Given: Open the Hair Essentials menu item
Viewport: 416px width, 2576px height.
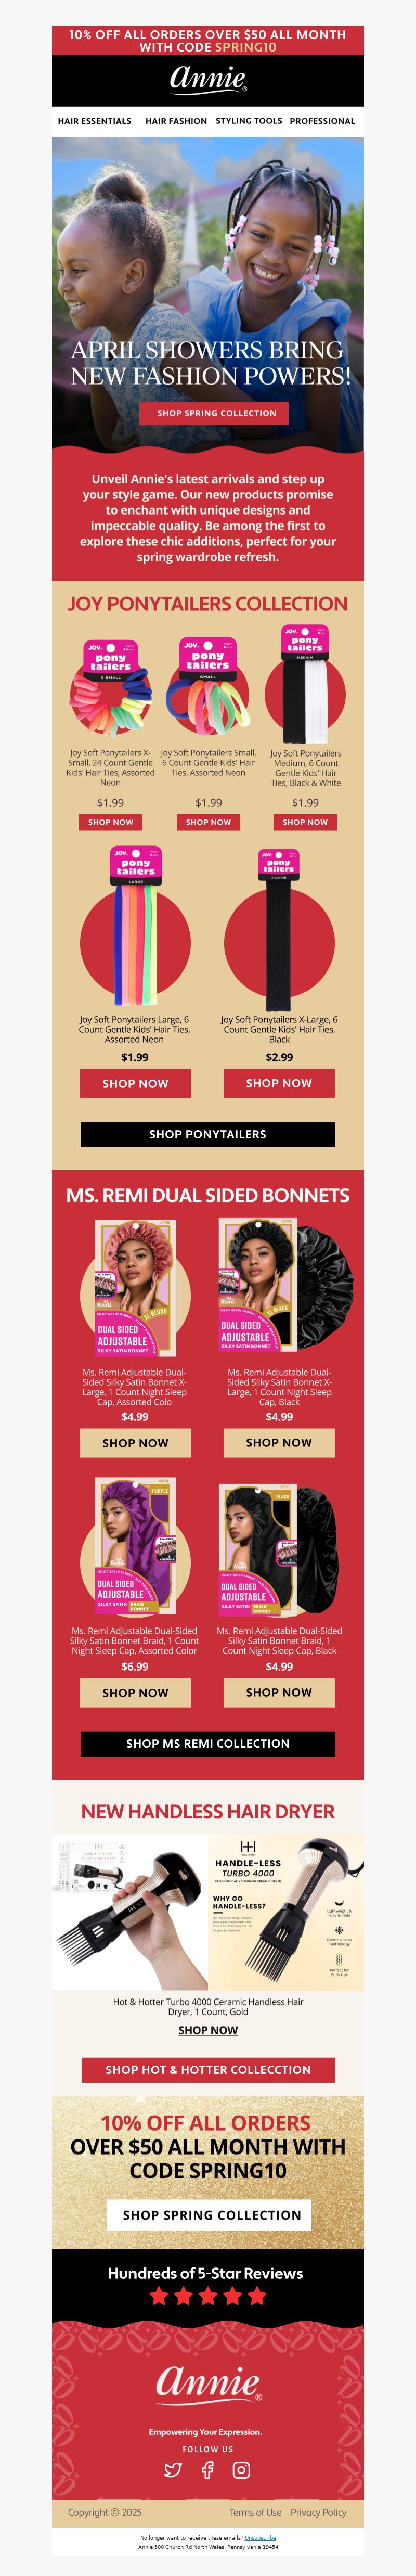Looking at the screenshot, I should tap(94, 121).
